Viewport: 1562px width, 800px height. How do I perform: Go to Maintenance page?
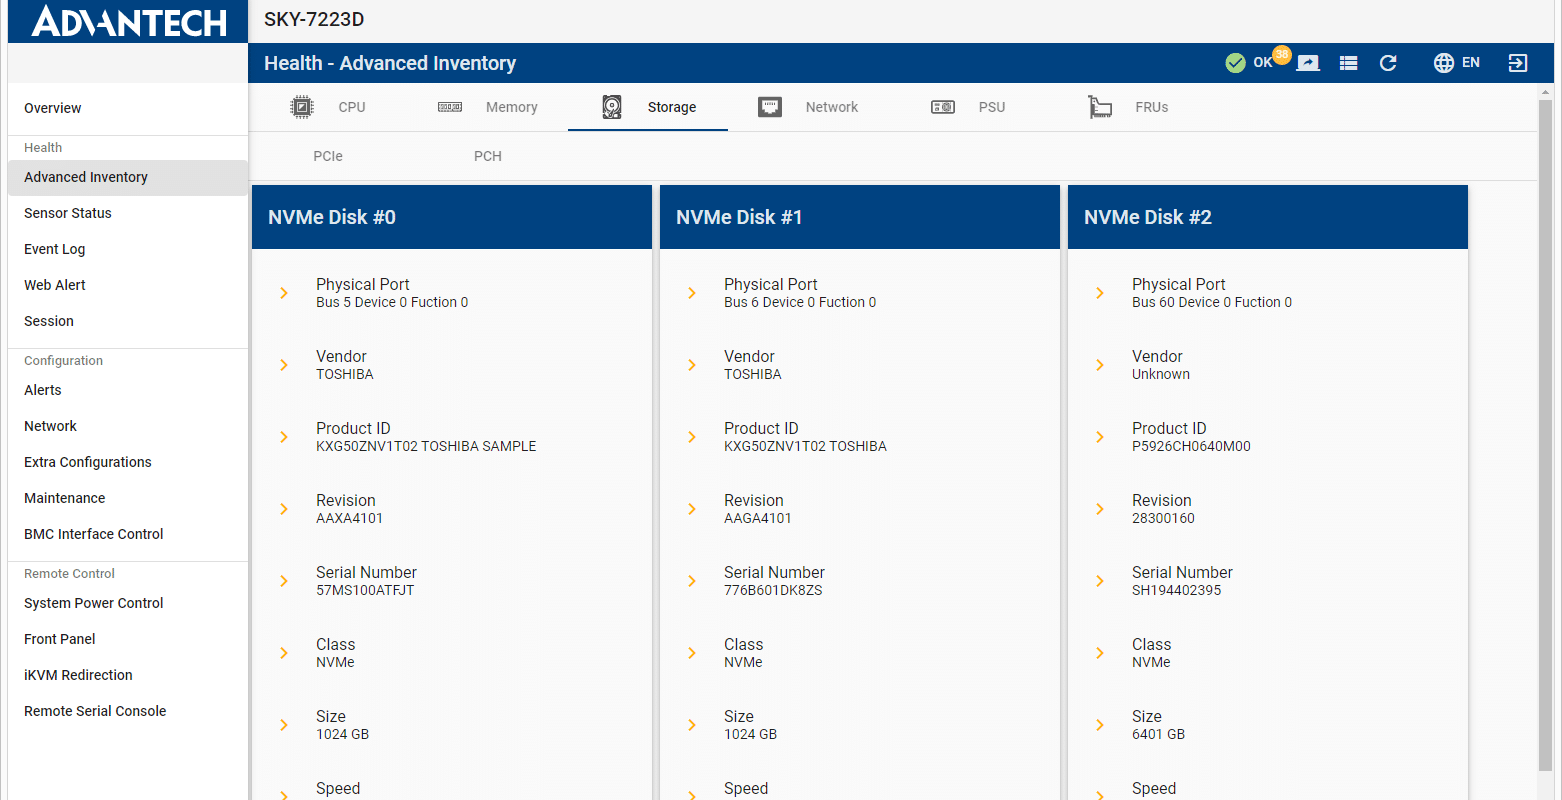coord(128,498)
